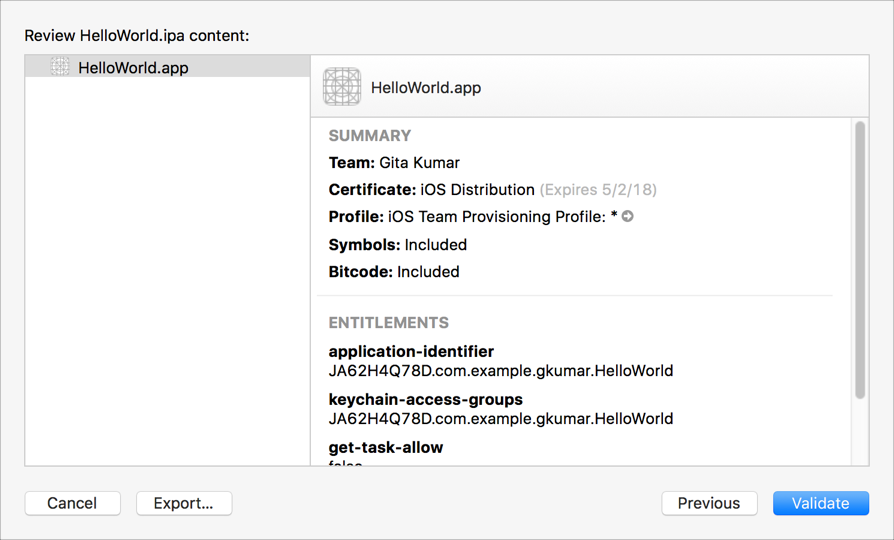Click the large app icon in the detail header

(x=342, y=87)
